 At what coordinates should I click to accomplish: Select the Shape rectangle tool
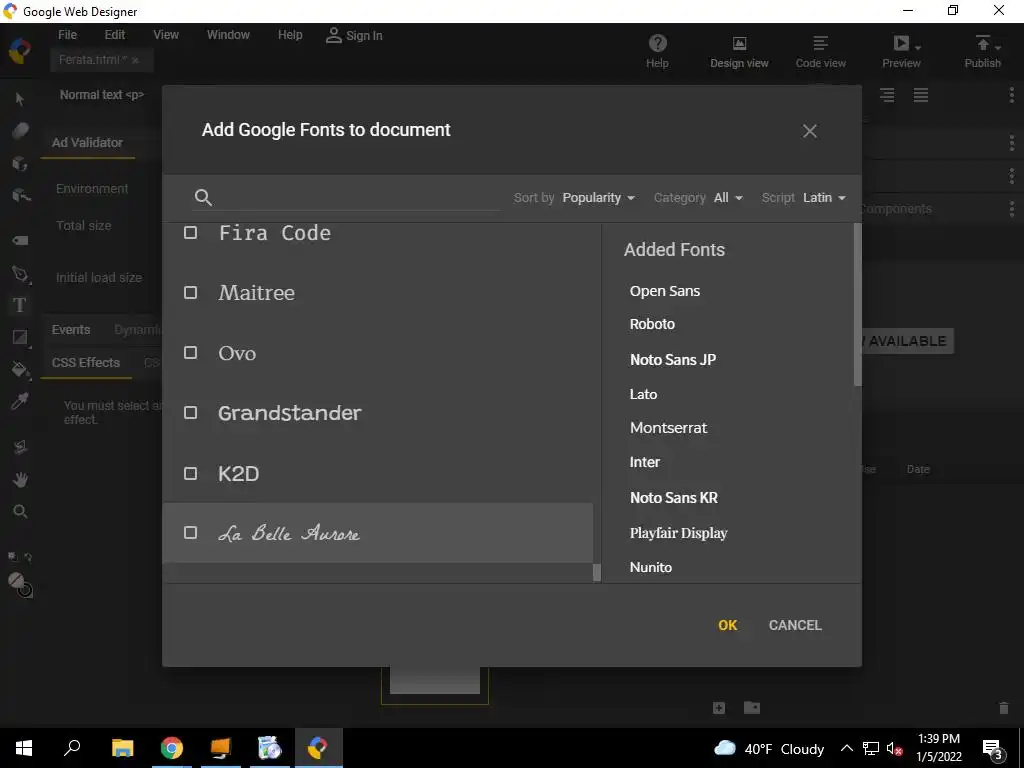(20, 337)
